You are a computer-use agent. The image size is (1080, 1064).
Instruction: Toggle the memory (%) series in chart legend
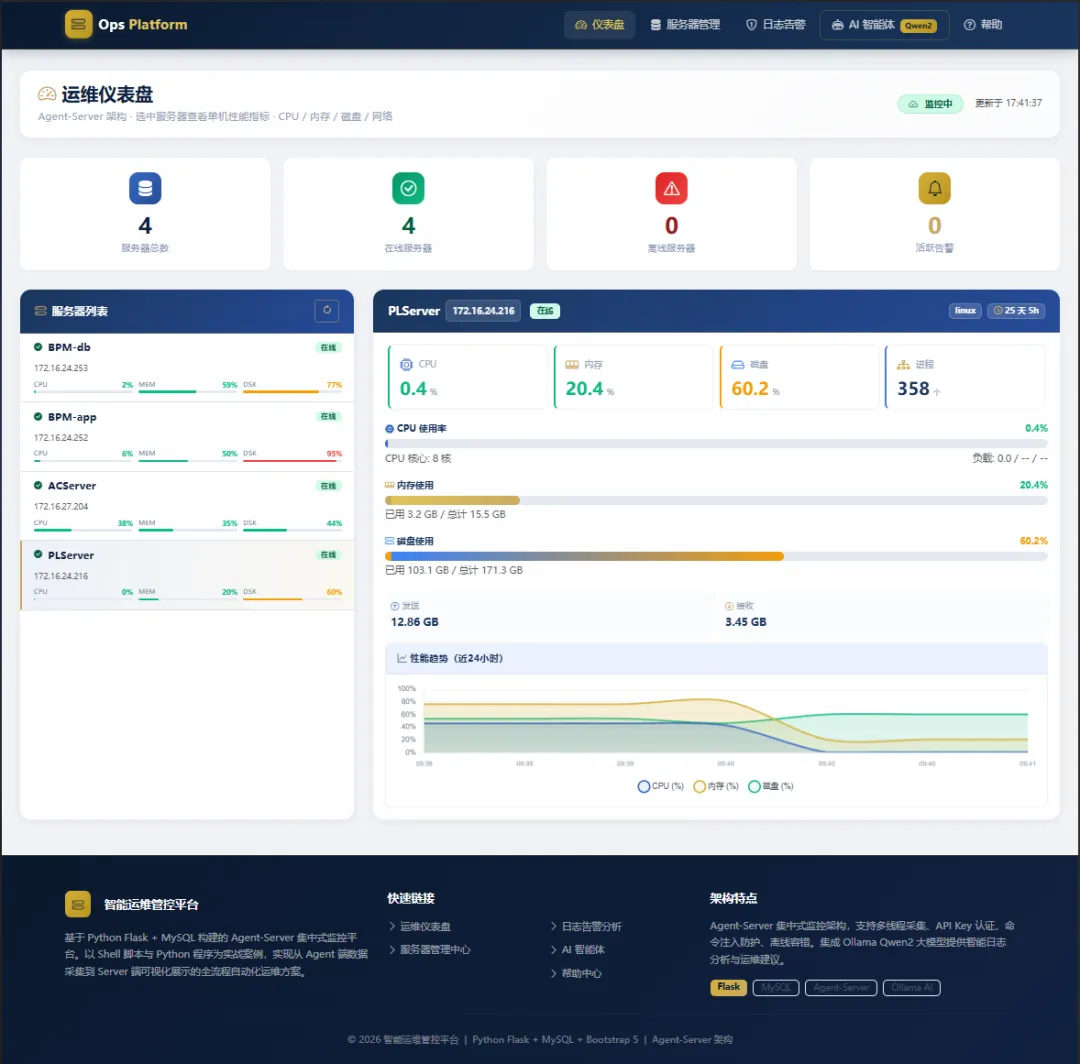point(716,786)
